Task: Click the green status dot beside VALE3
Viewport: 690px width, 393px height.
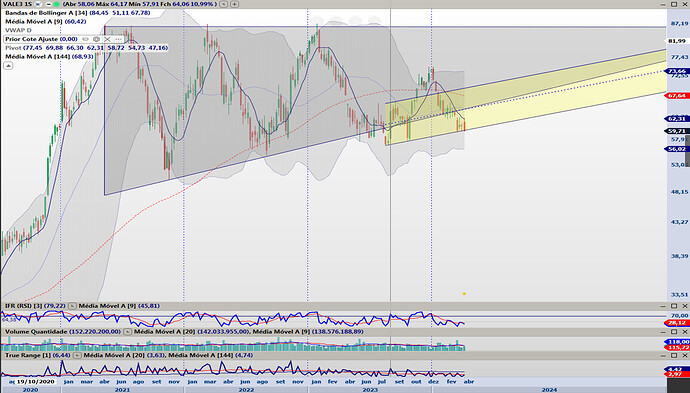Action: pyautogui.click(x=56, y=4)
